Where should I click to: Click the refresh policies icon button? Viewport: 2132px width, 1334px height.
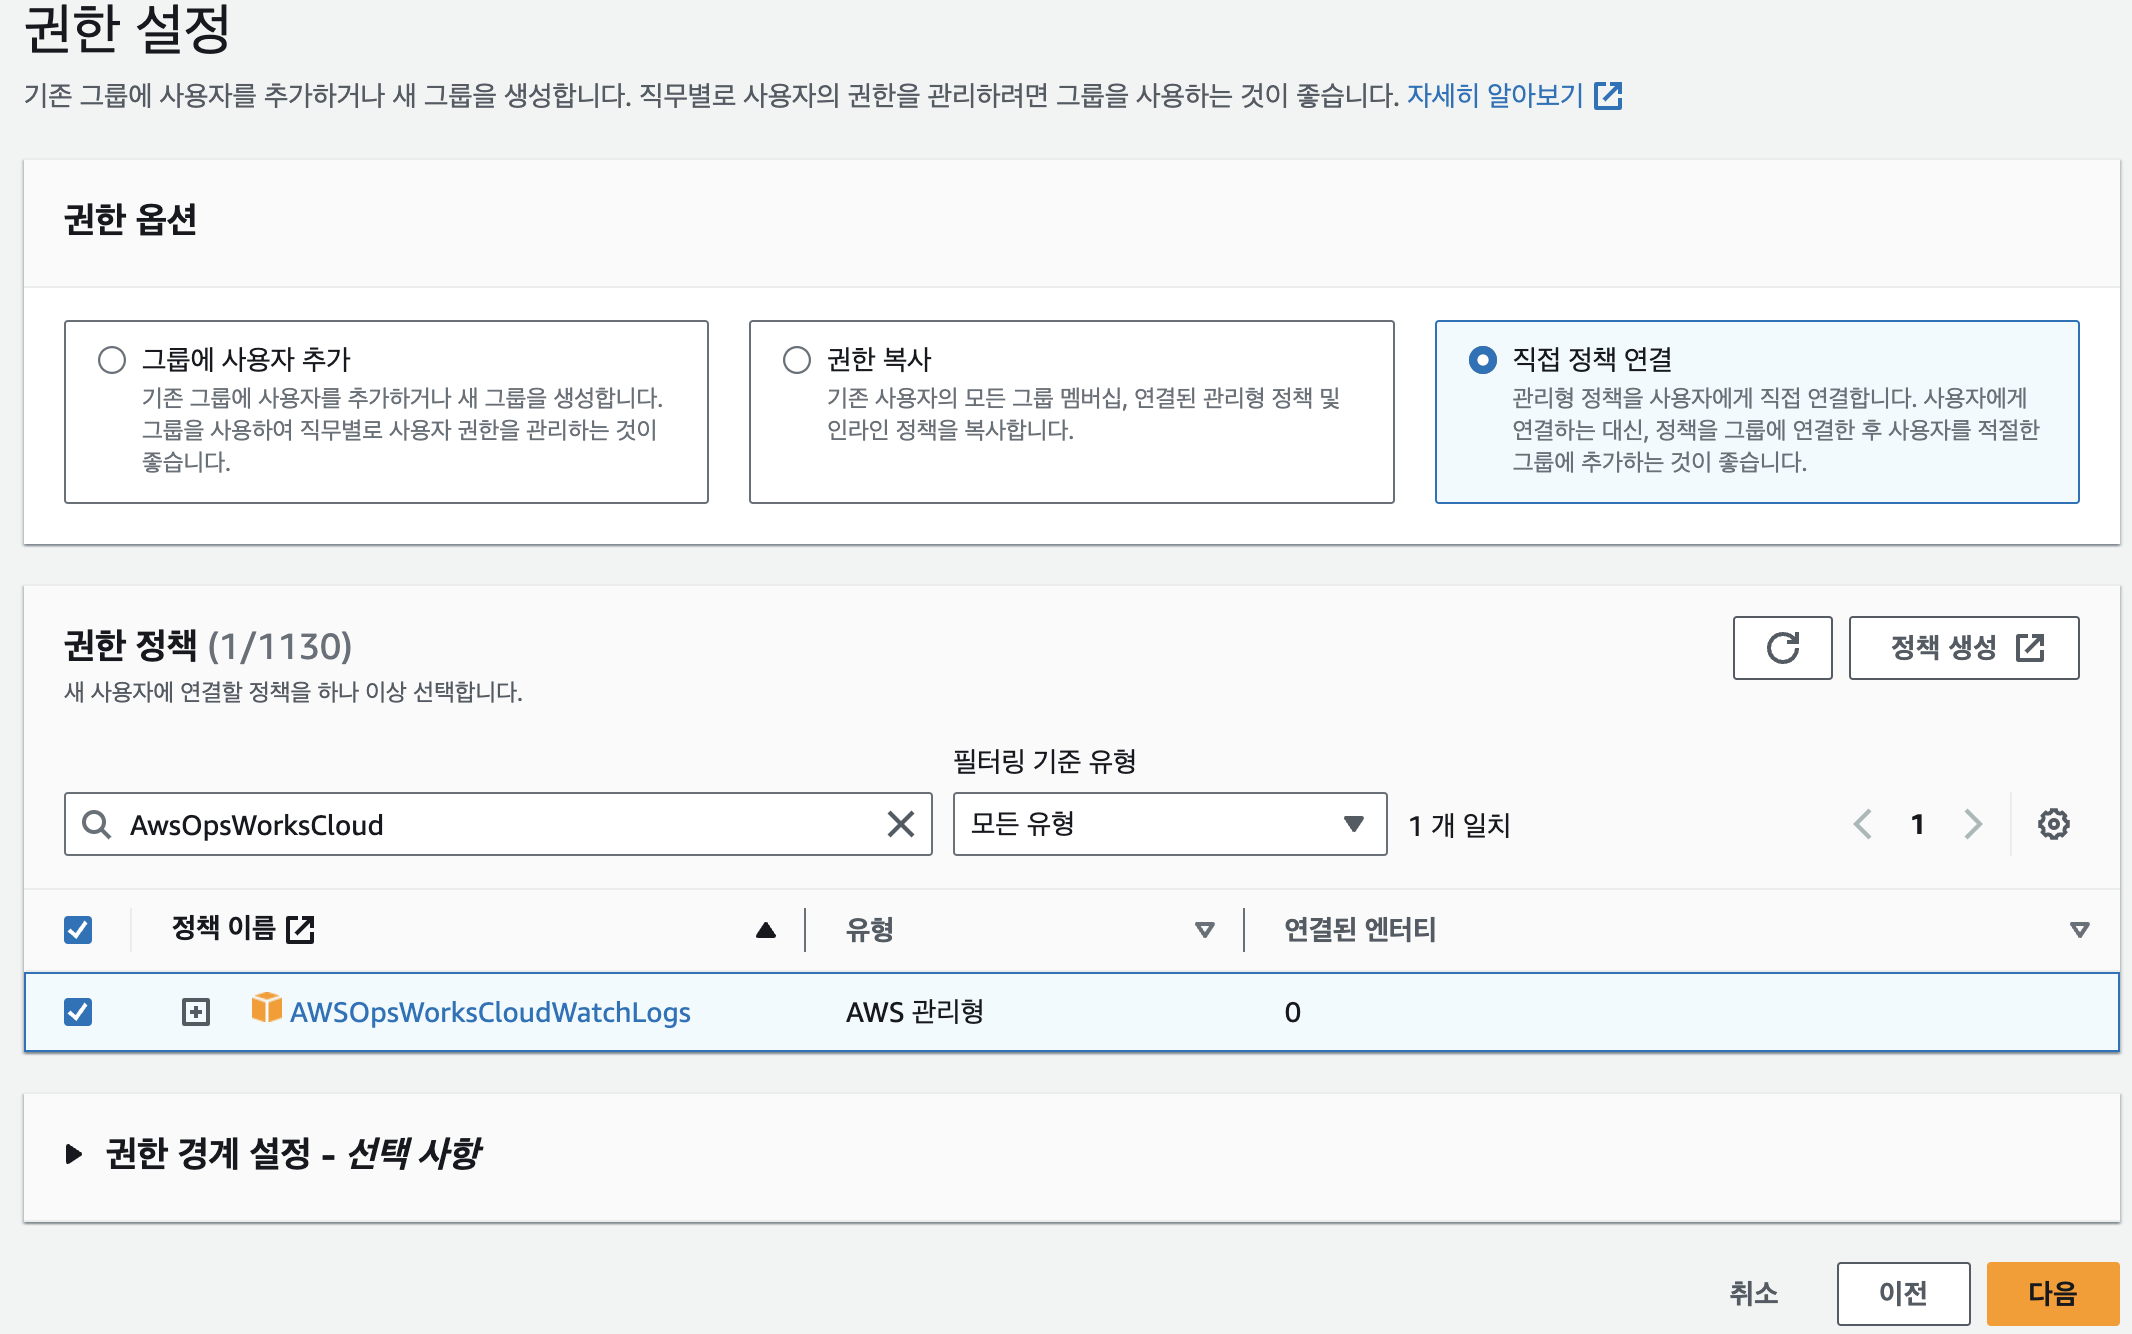pyautogui.click(x=1782, y=648)
